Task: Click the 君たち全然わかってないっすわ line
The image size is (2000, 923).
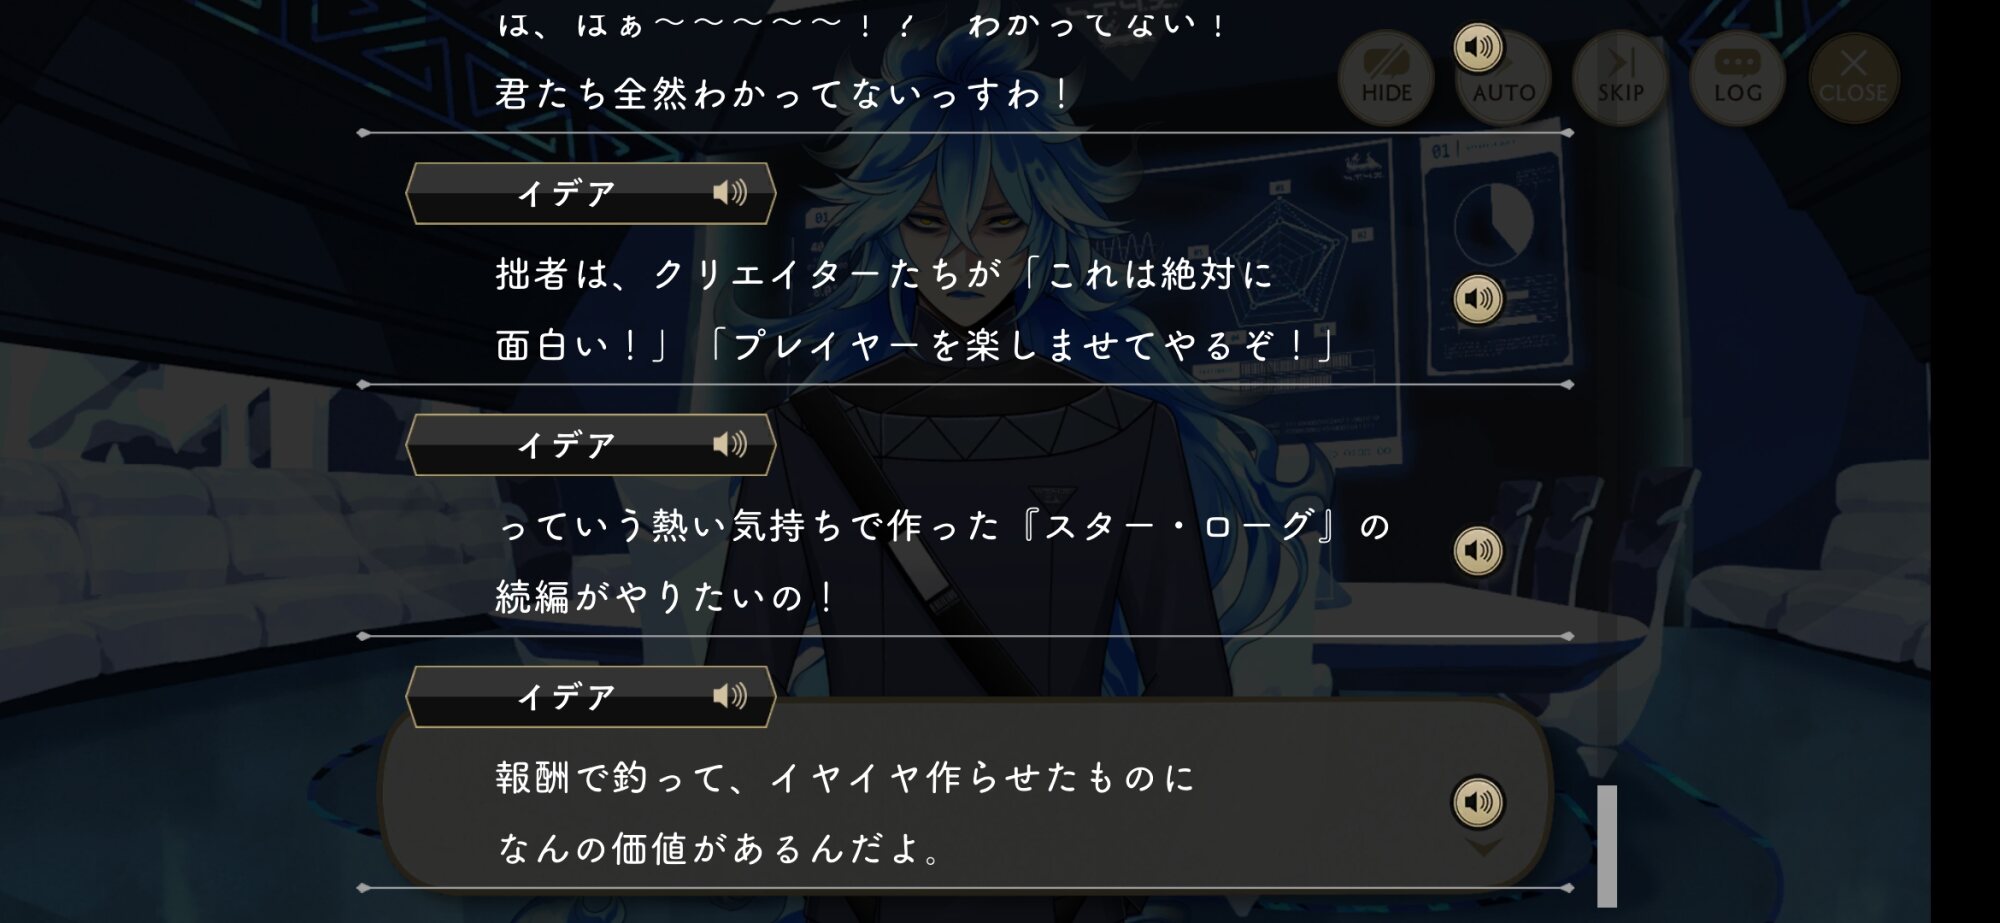Action: (x=783, y=94)
